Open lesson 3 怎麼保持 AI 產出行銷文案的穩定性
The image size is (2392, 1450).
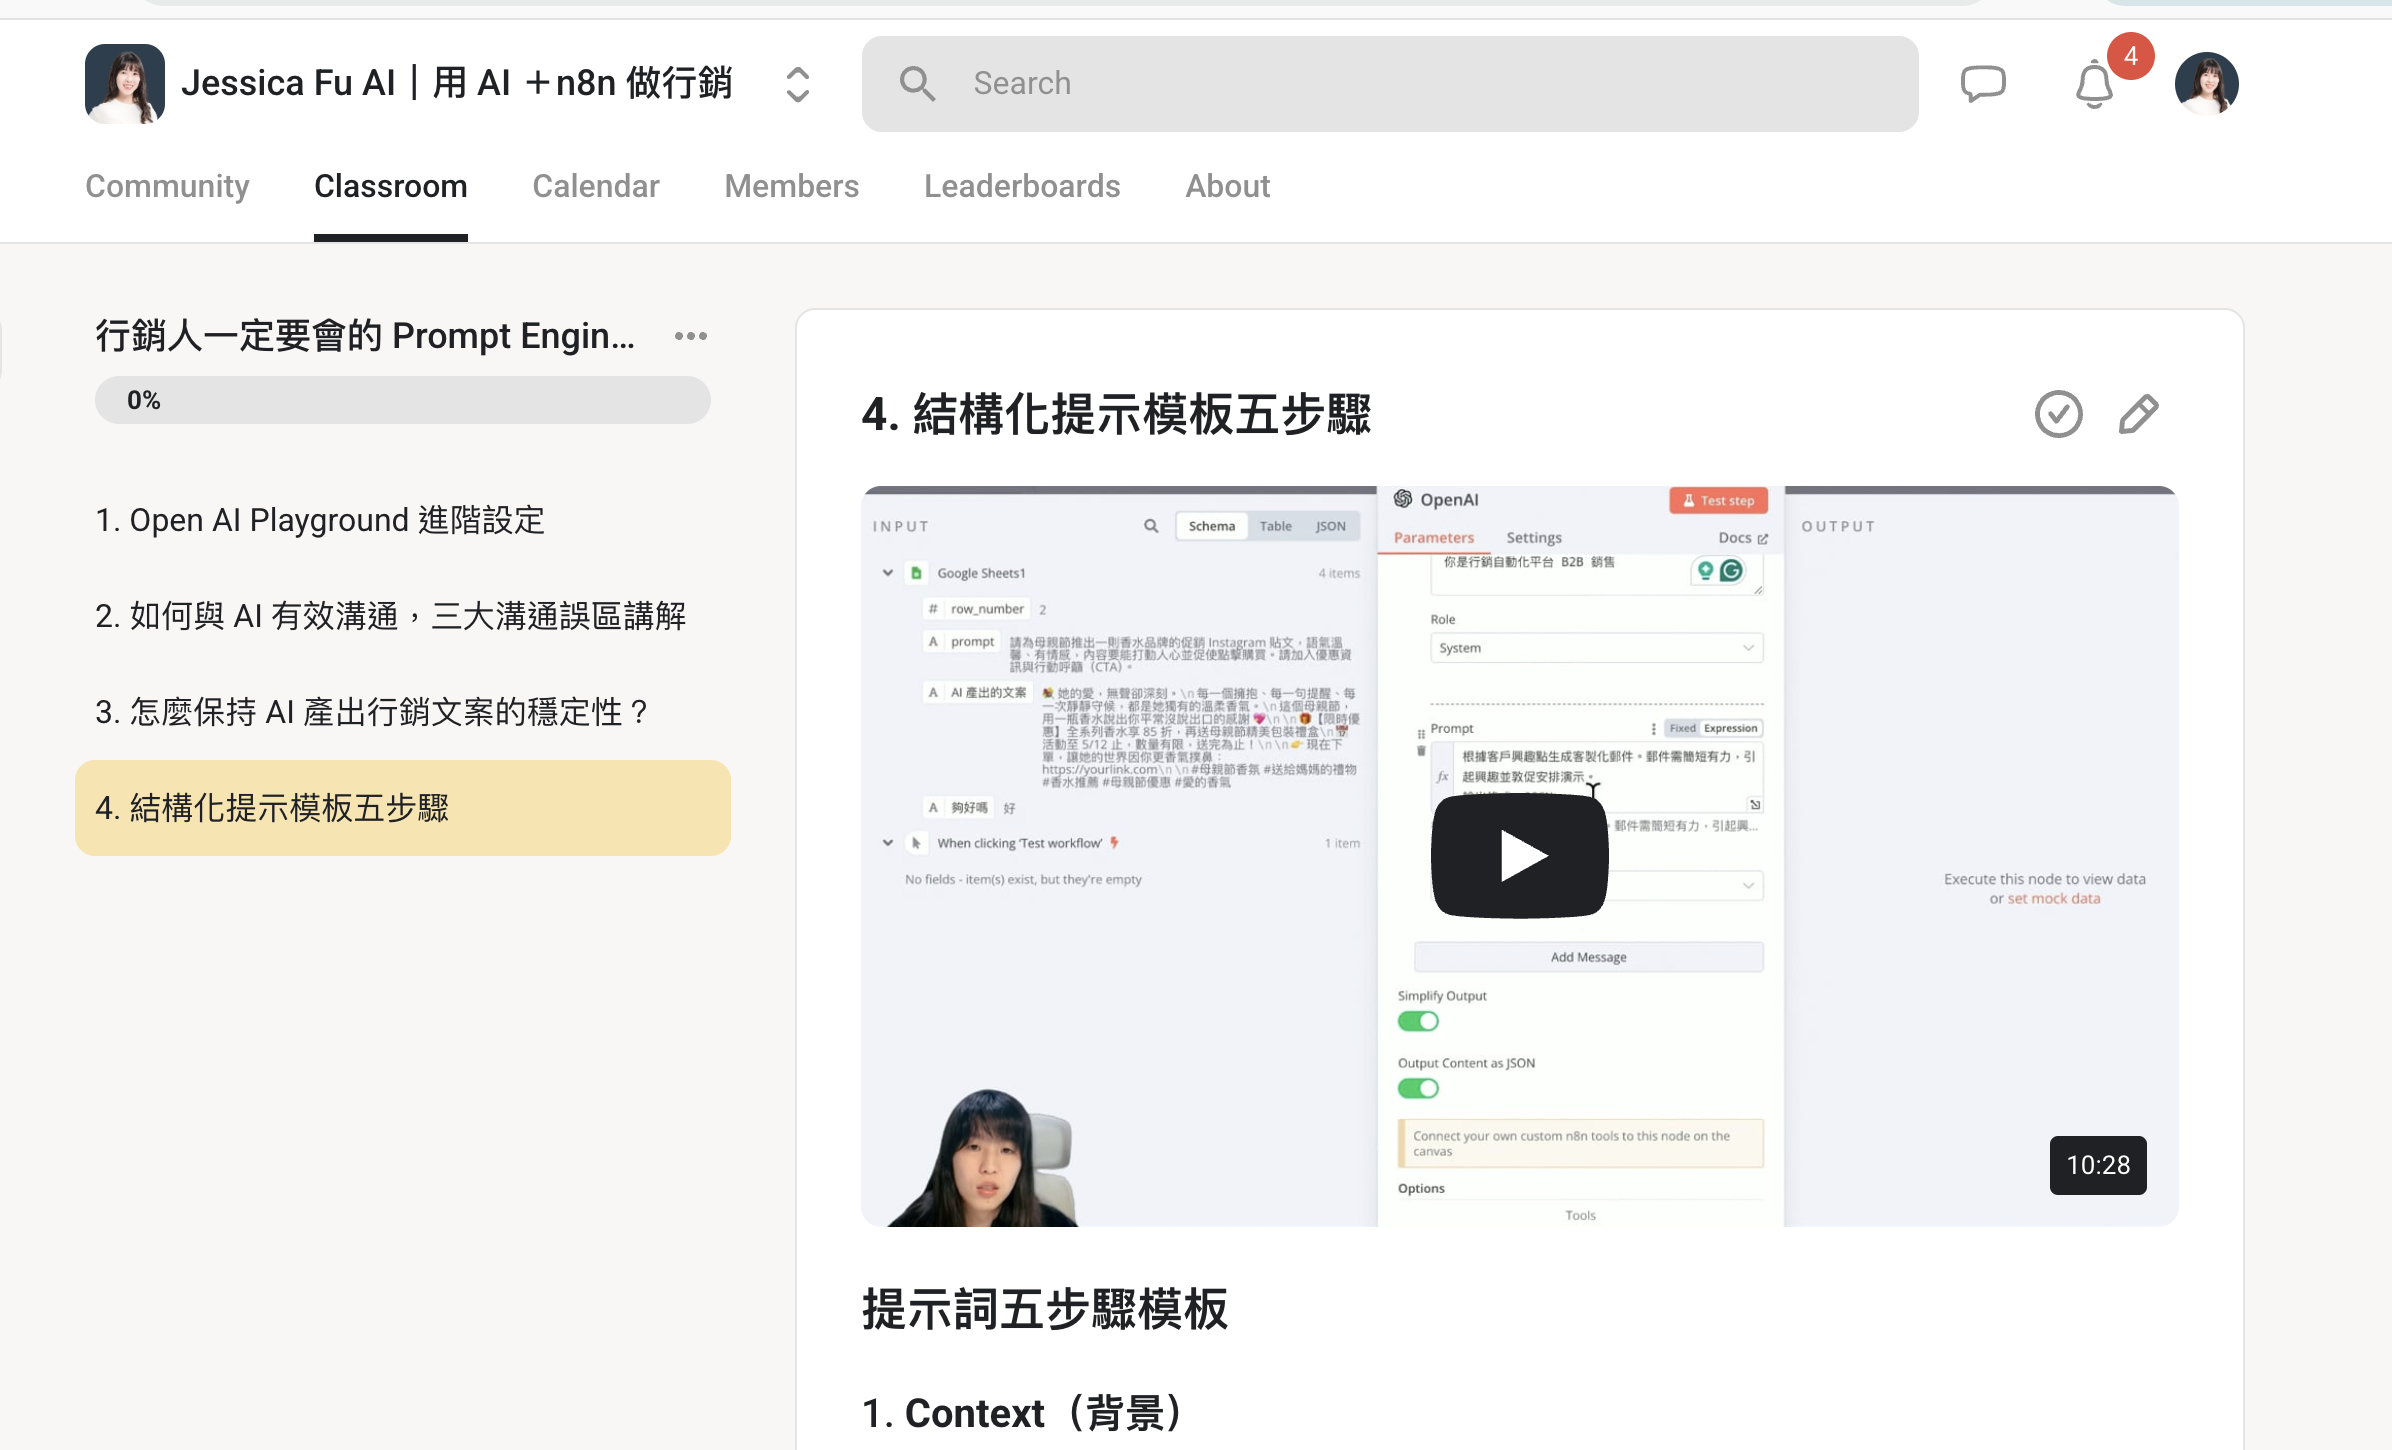pos(372,712)
